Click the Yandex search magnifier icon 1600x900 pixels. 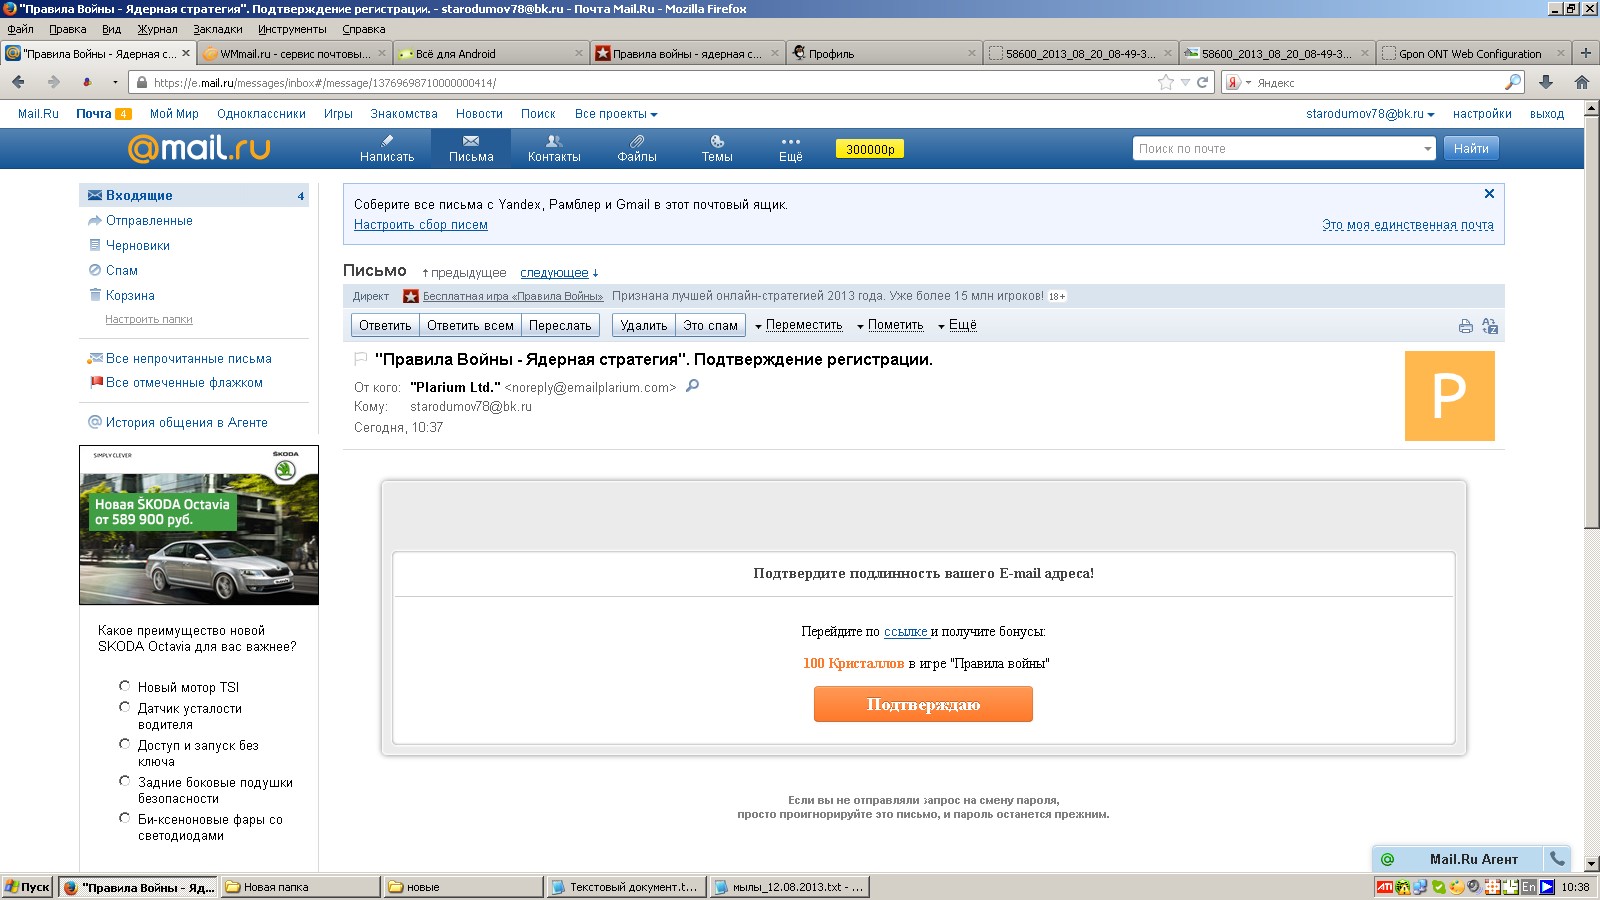click(x=1513, y=82)
